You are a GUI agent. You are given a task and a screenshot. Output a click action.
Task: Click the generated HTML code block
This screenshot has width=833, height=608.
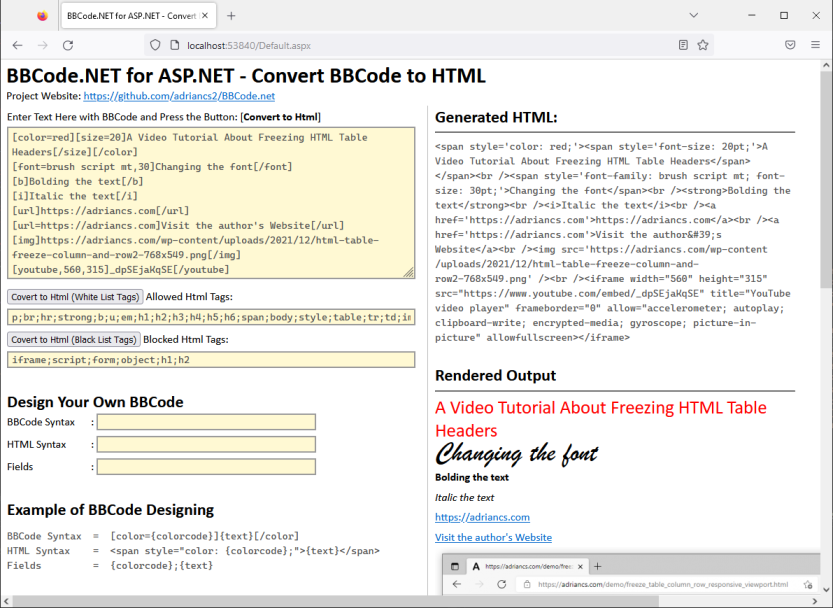click(613, 242)
